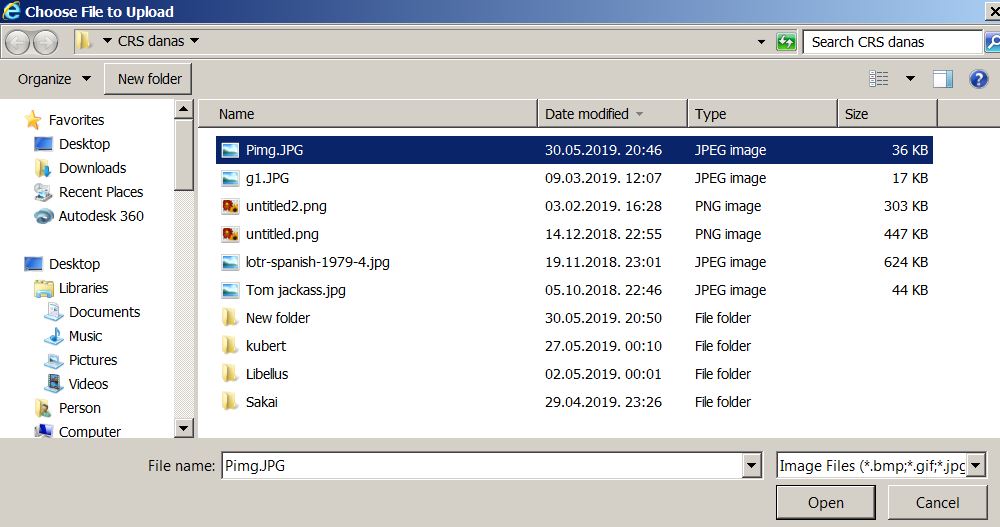Select the date 27.05.2019. 00:10

(603, 346)
